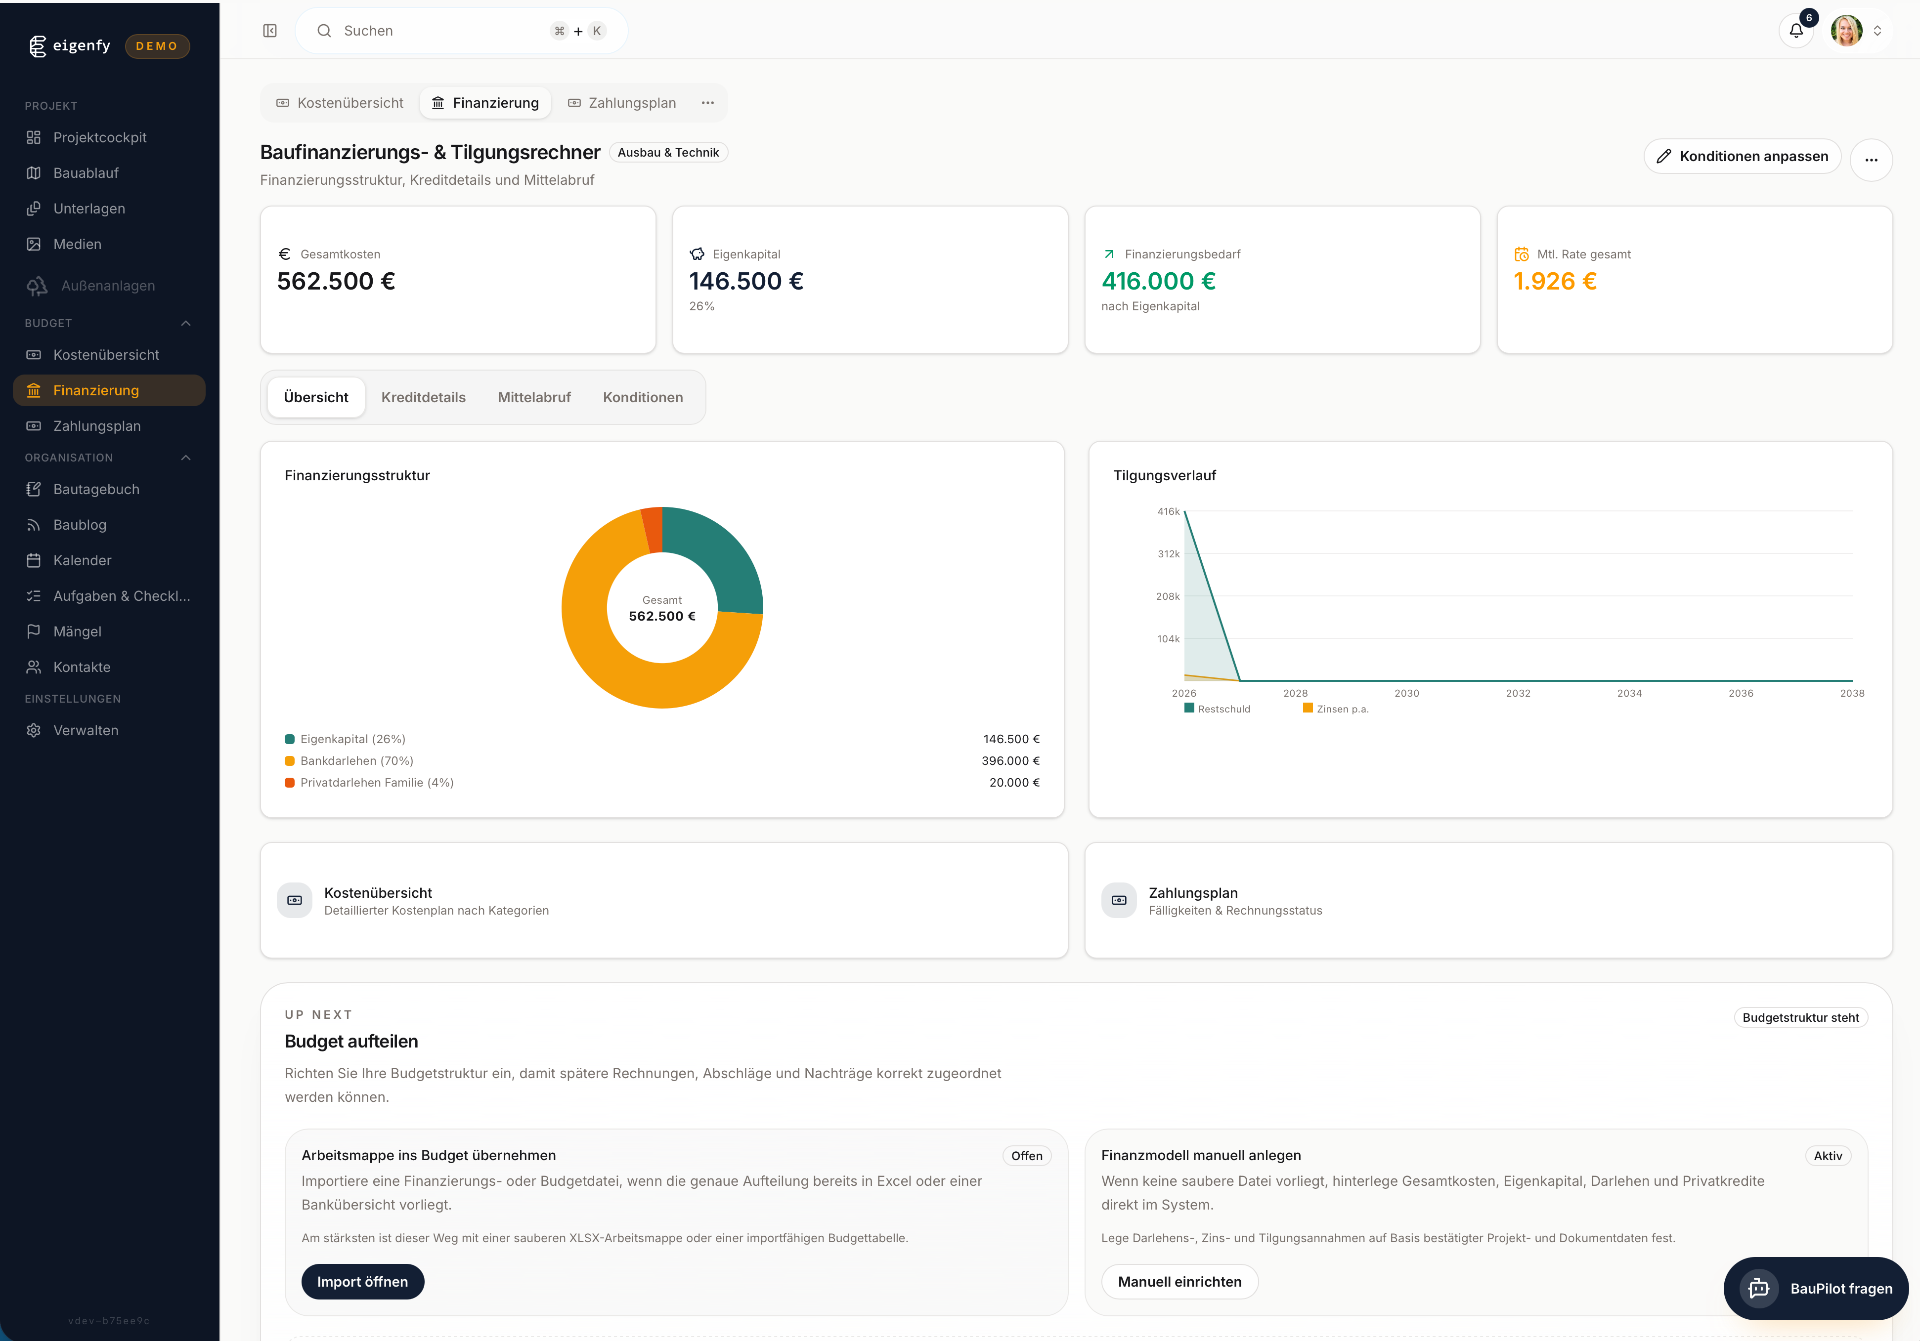1920x1341 pixels.
Task: Click the Zahlungsplan card icon
Action: click(x=1119, y=900)
